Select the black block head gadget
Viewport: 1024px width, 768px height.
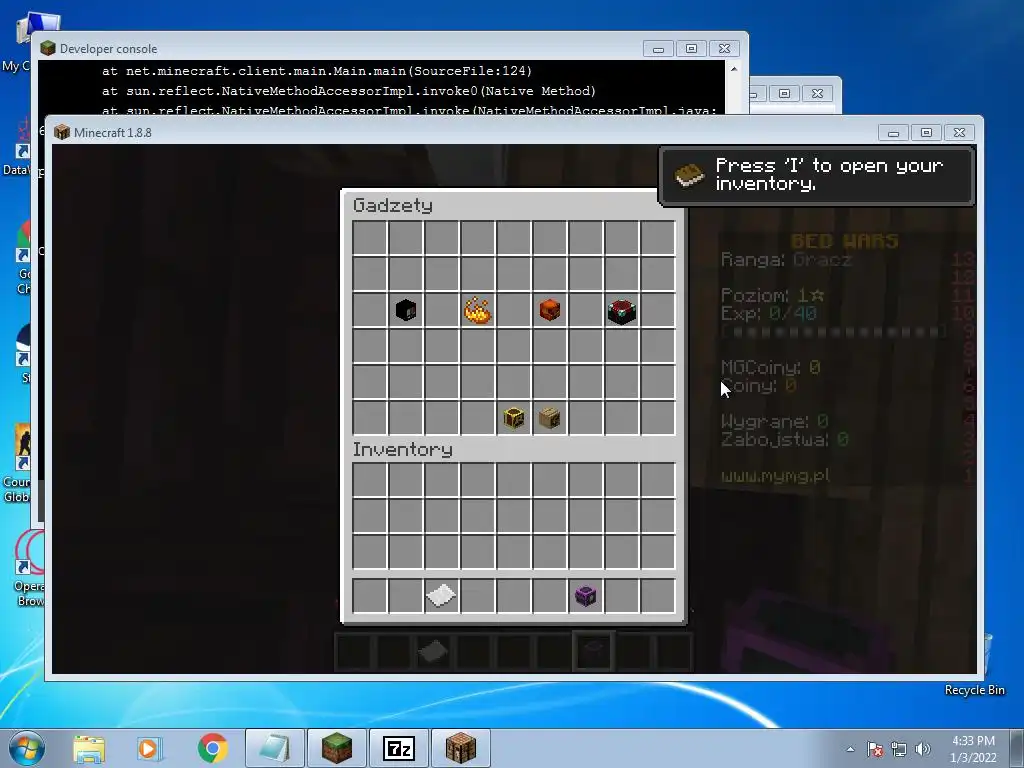[406, 310]
